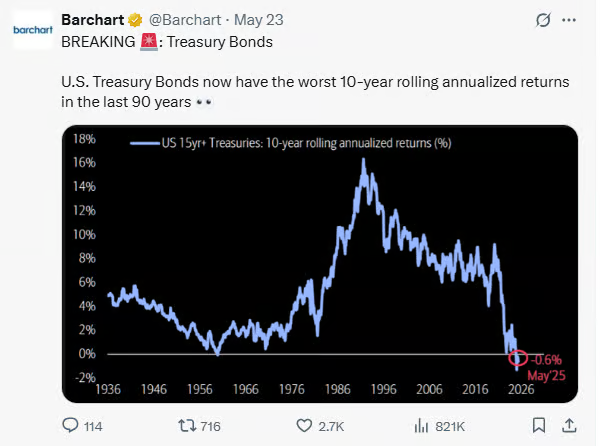Open the Treasury returns chart image

pyautogui.click(x=320, y=262)
